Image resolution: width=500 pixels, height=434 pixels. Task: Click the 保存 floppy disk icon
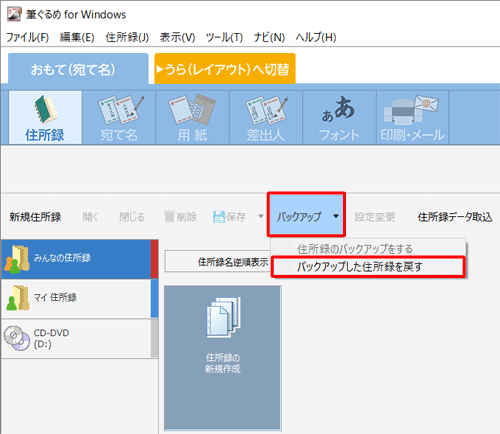tap(219, 217)
